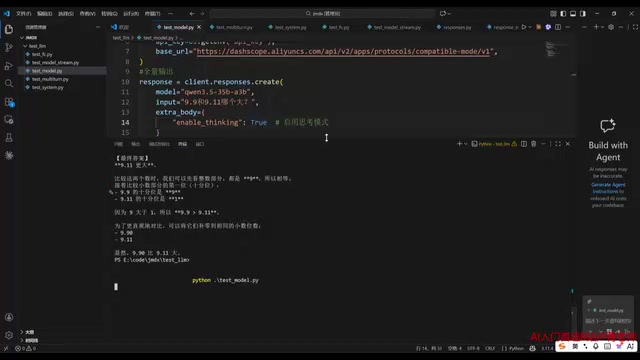
Task: Open the Search view in activity bar
Action: click(9, 84)
